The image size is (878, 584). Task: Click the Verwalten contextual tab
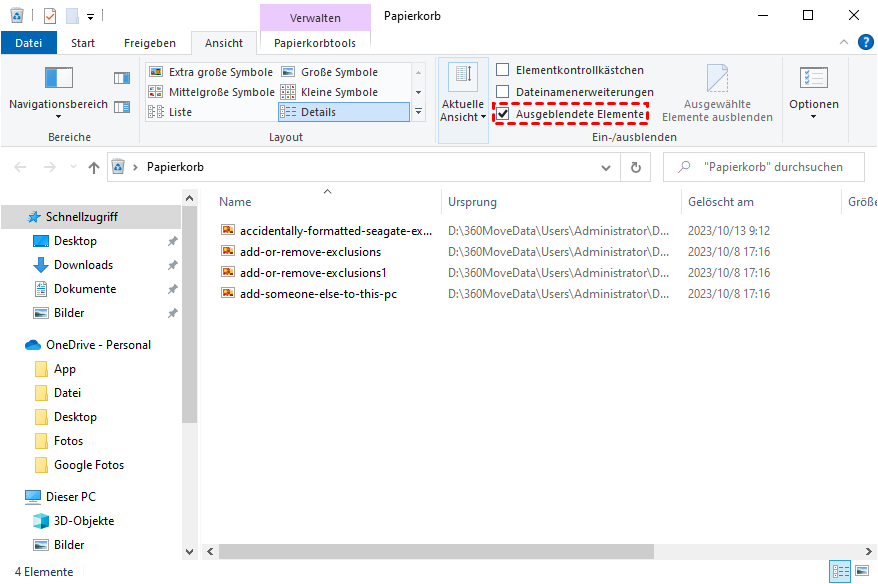pos(315,17)
